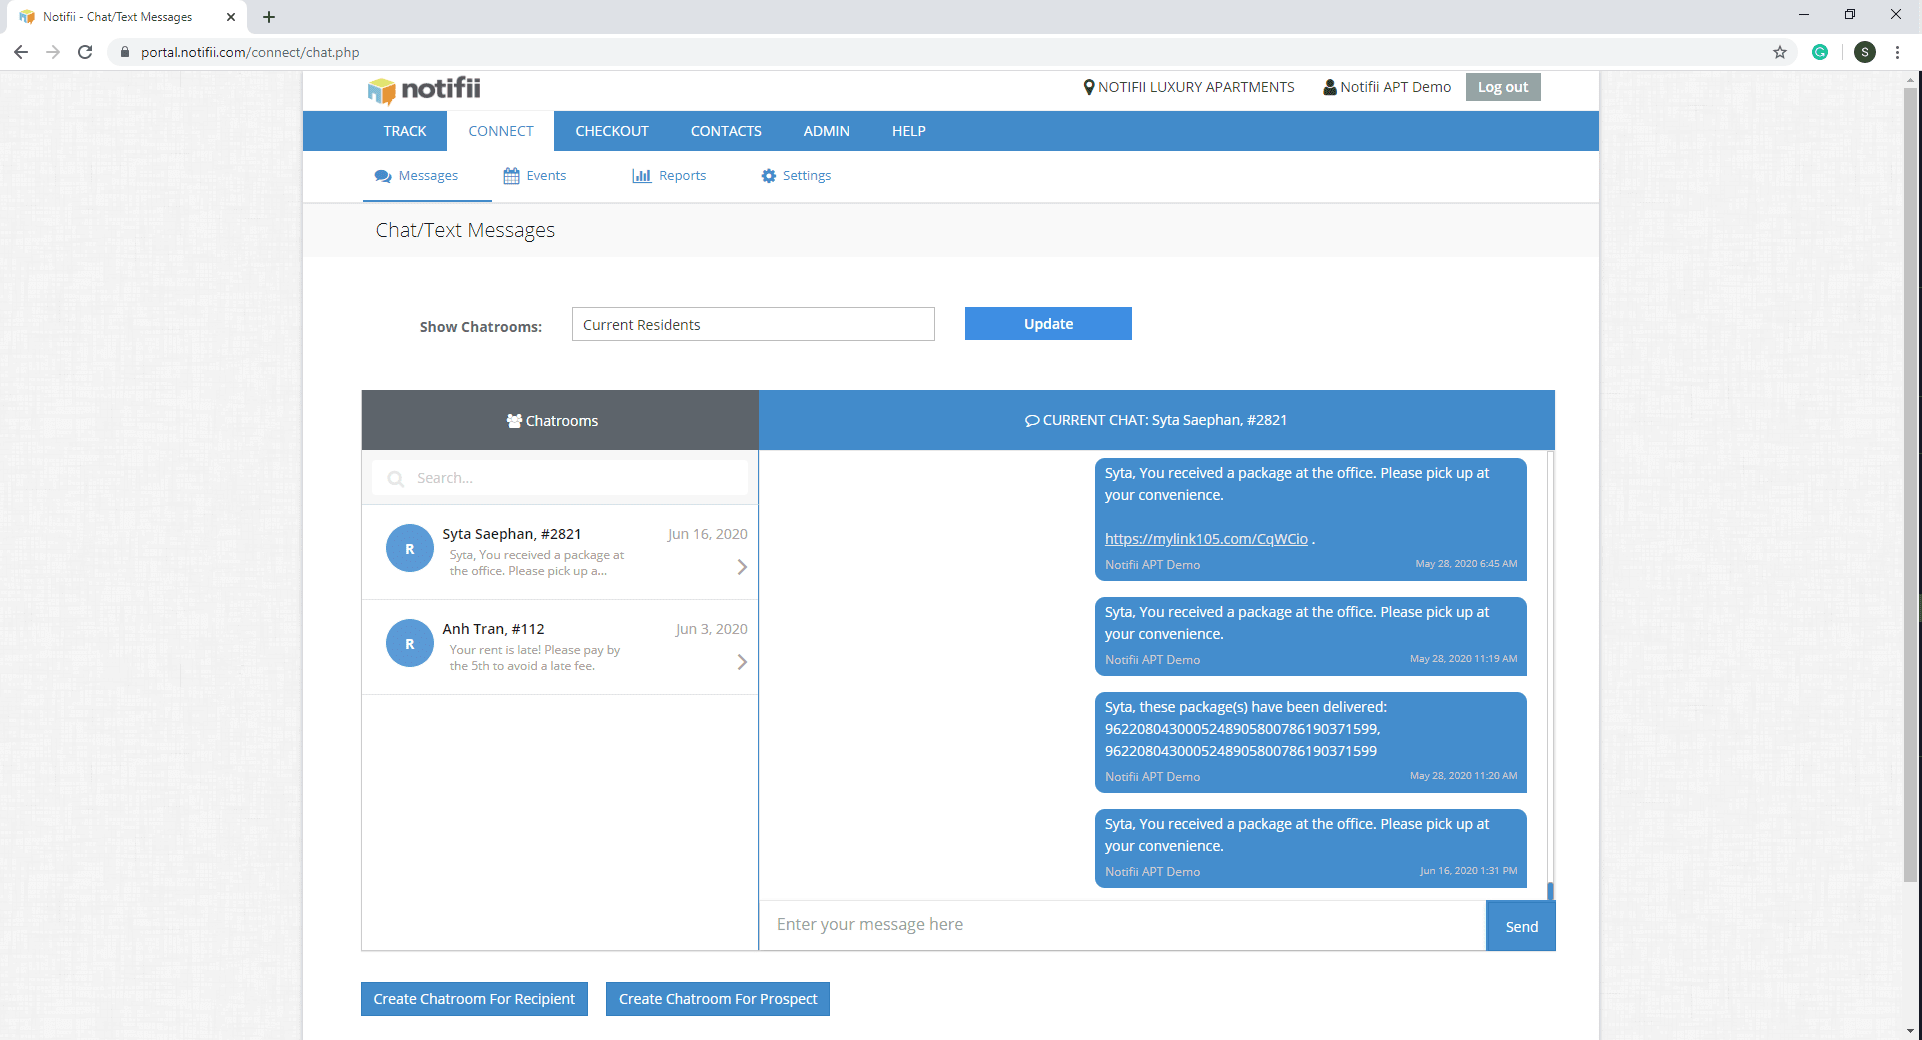
Task: Open Connect Settings via gear icon
Action: [x=768, y=175]
